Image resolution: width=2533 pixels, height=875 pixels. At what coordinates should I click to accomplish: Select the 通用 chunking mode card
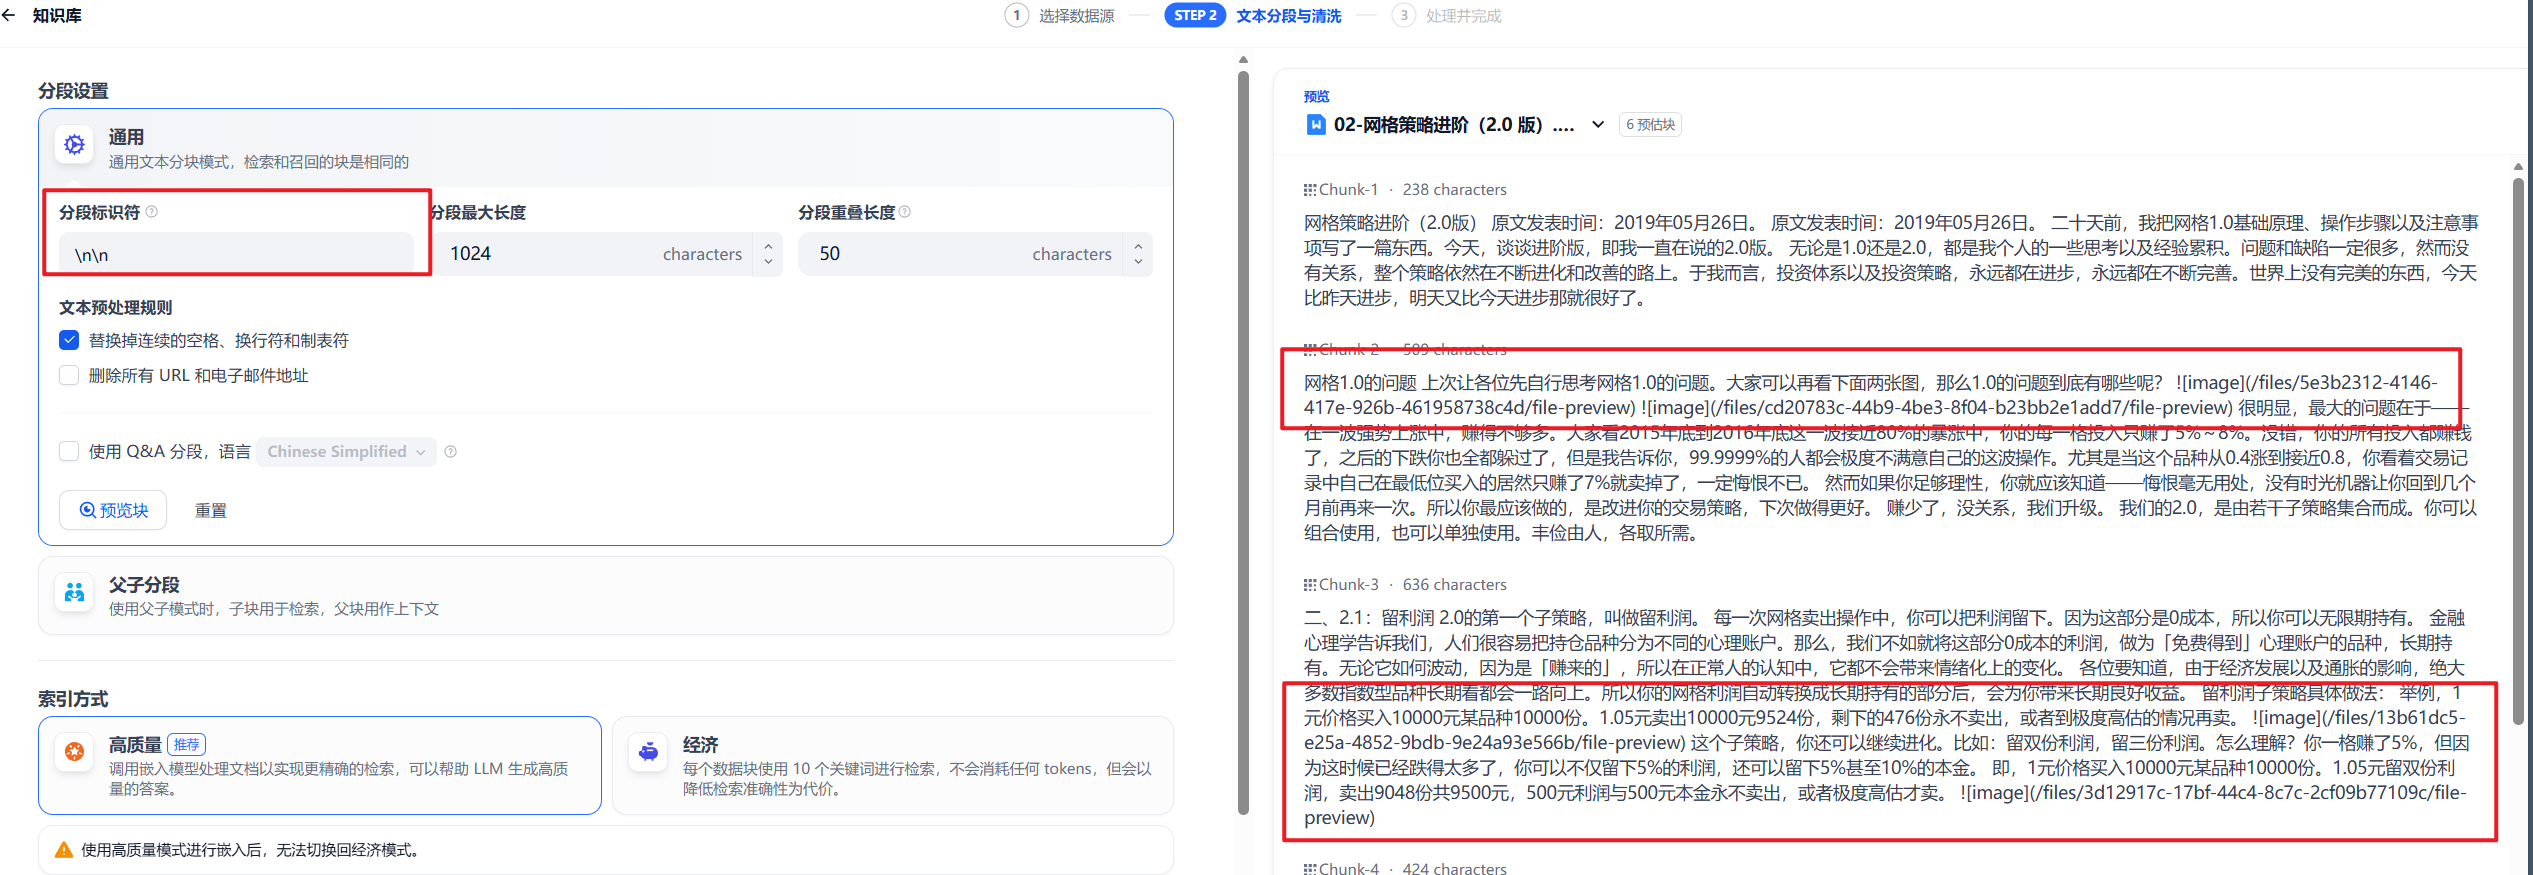pyautogui.click(x=606, y=148)
